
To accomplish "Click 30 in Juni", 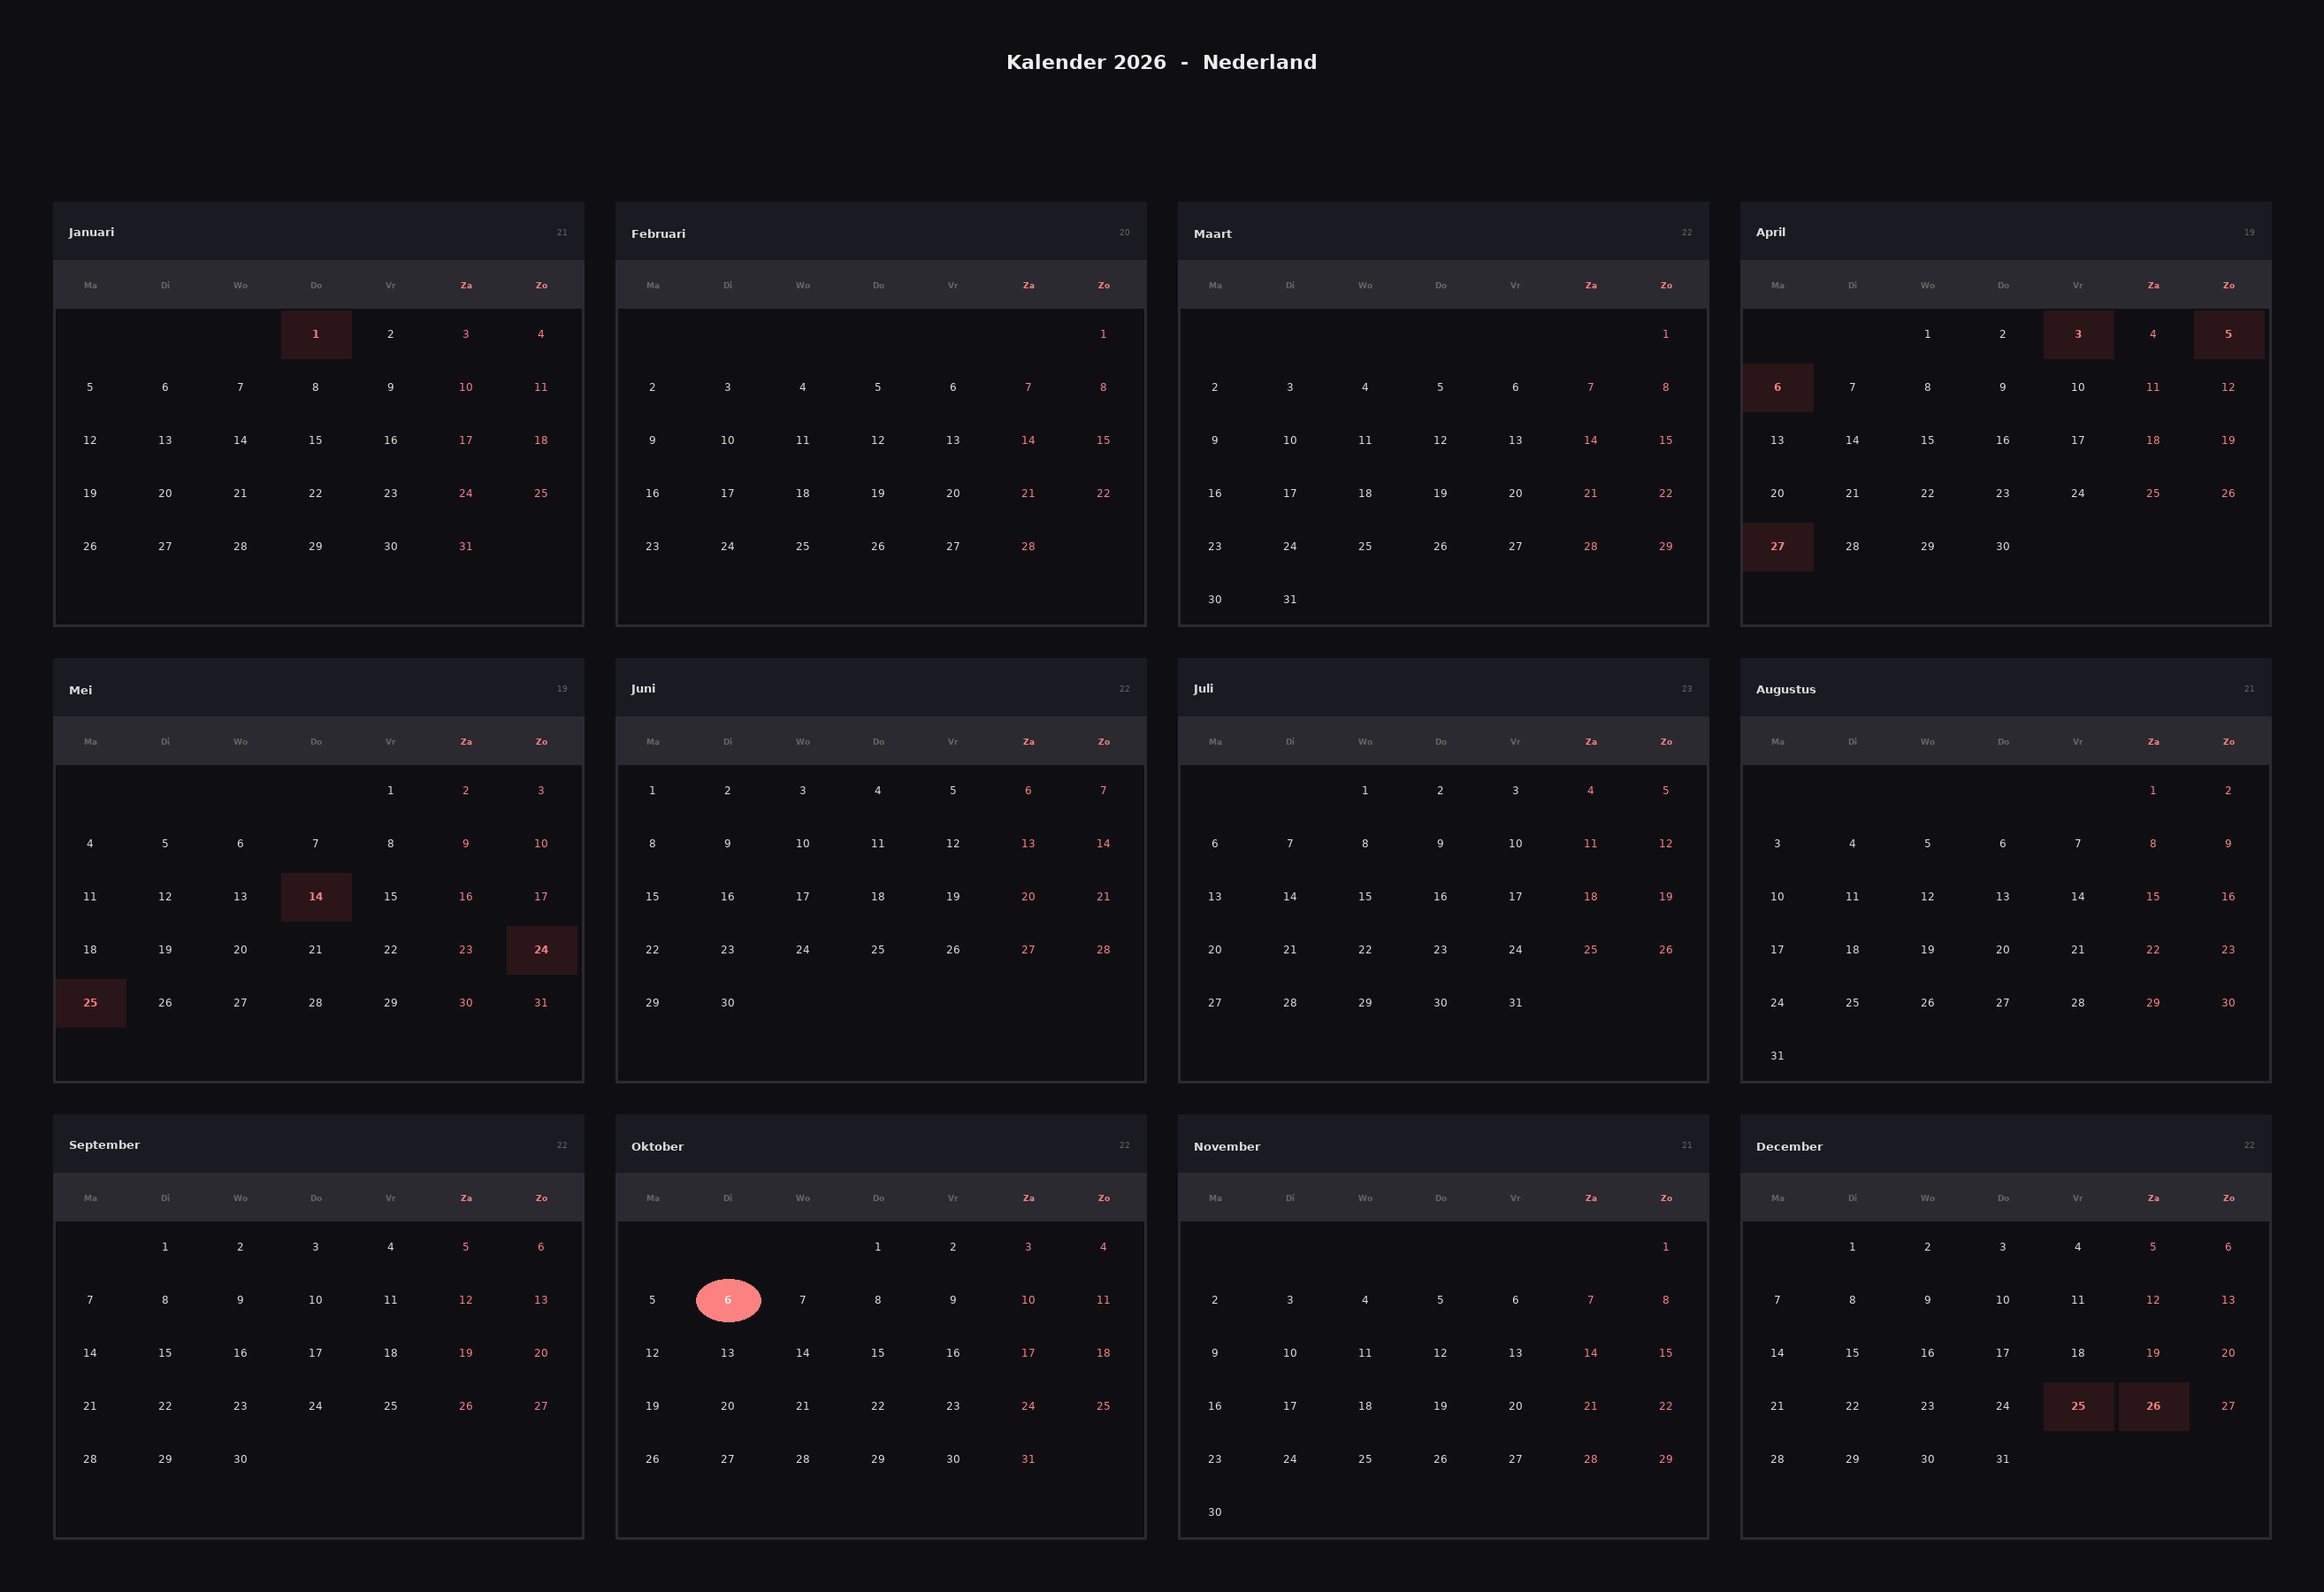I will pyautogui.click(x=728, y=1003).
